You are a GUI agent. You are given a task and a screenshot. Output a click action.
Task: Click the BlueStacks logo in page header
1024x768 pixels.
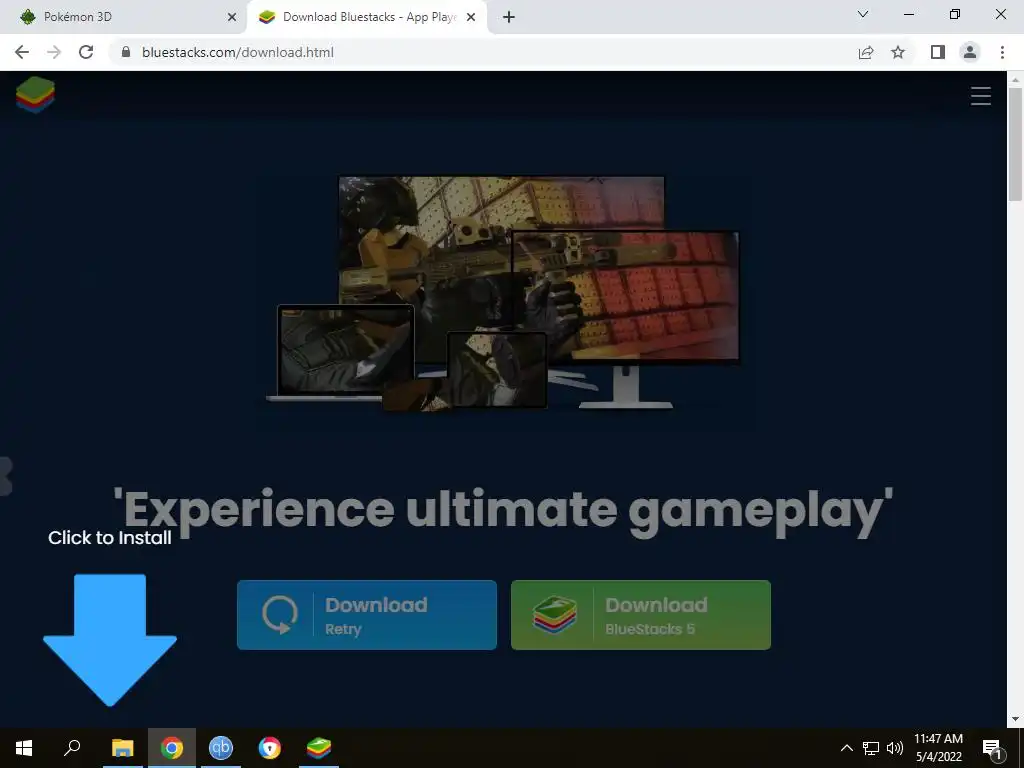coord(35,95)
